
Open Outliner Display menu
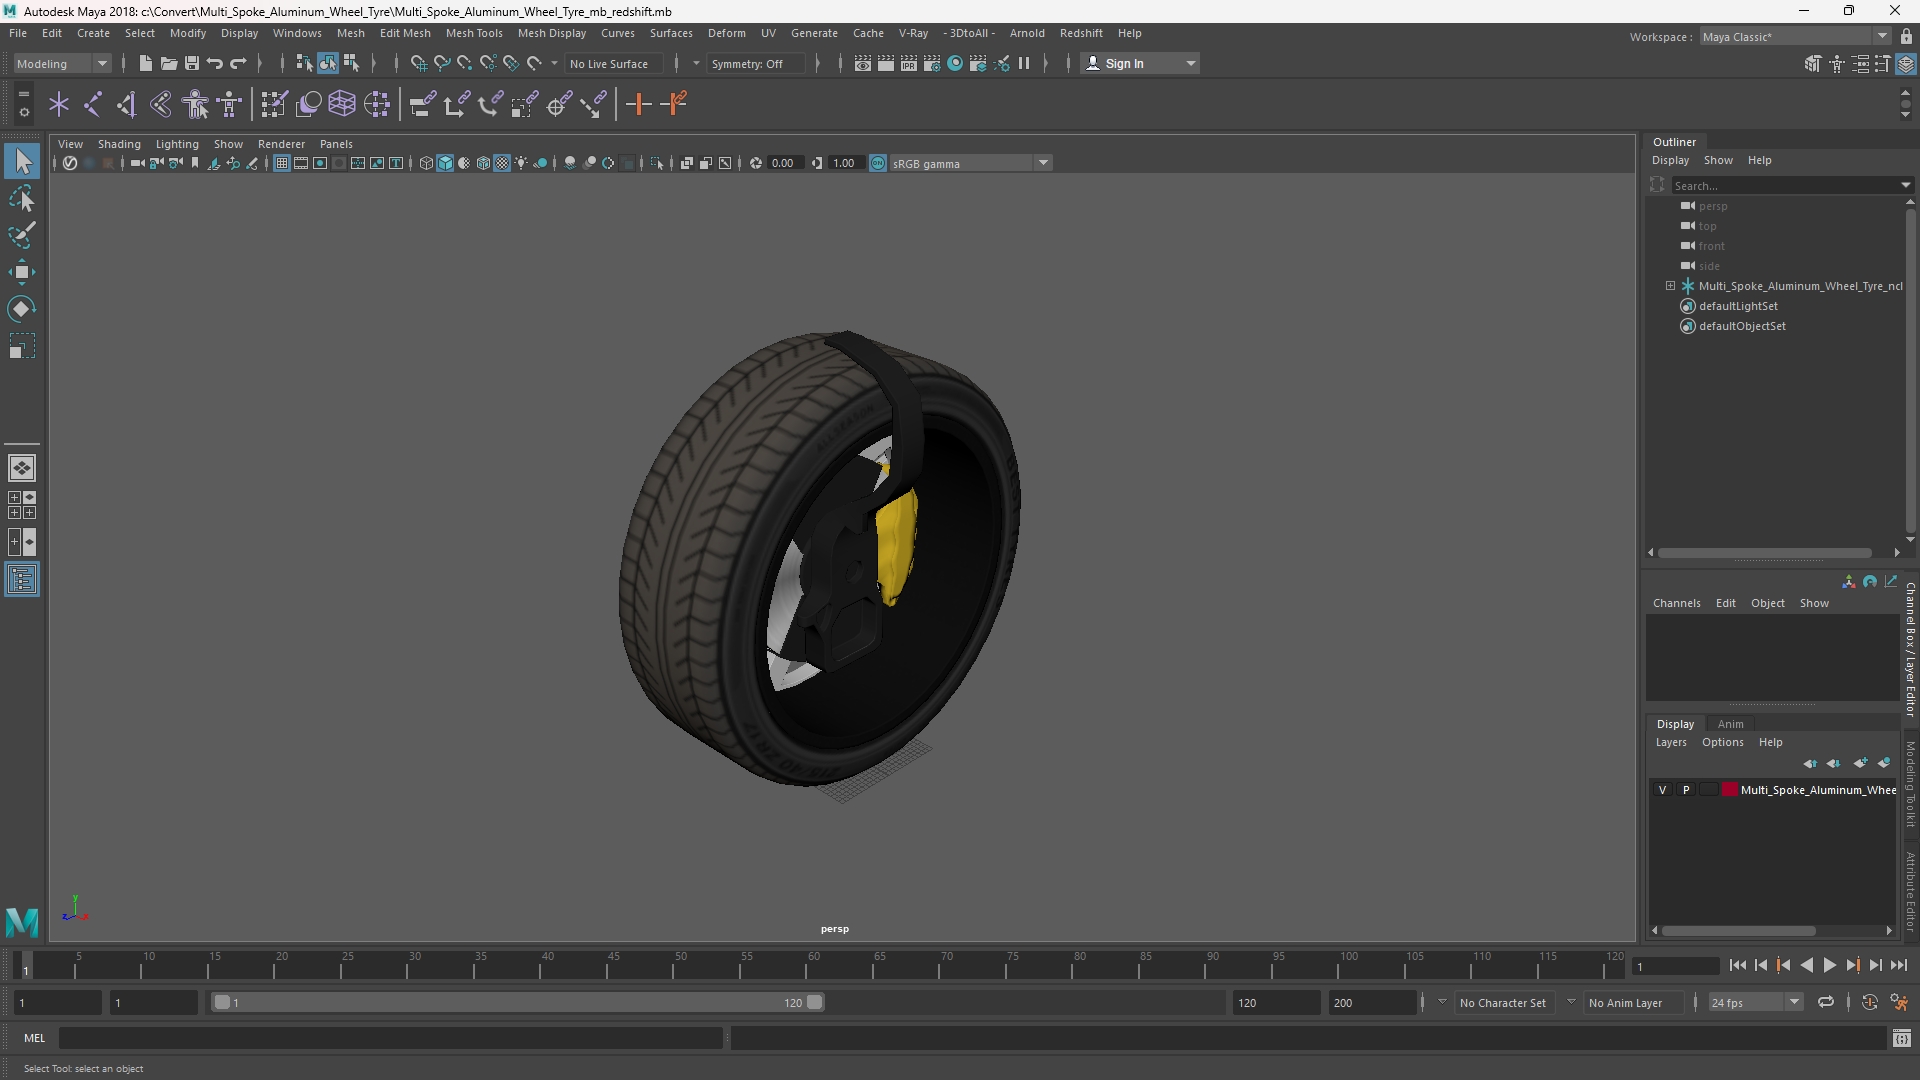pos(1670,160)
